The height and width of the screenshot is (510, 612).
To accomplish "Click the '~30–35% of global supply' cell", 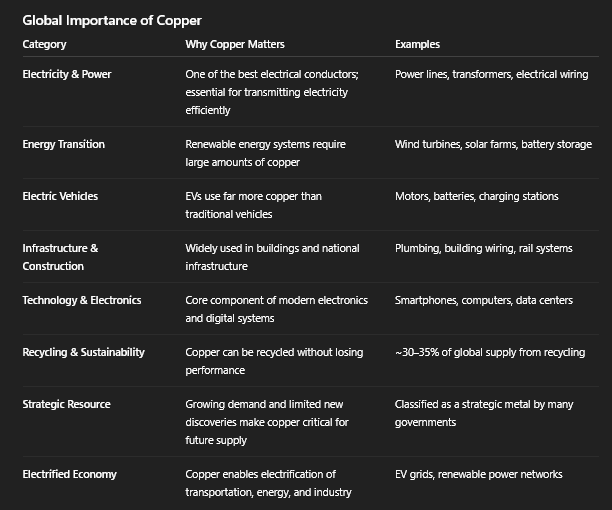I will pyautogui.click(x=490, y=352).
